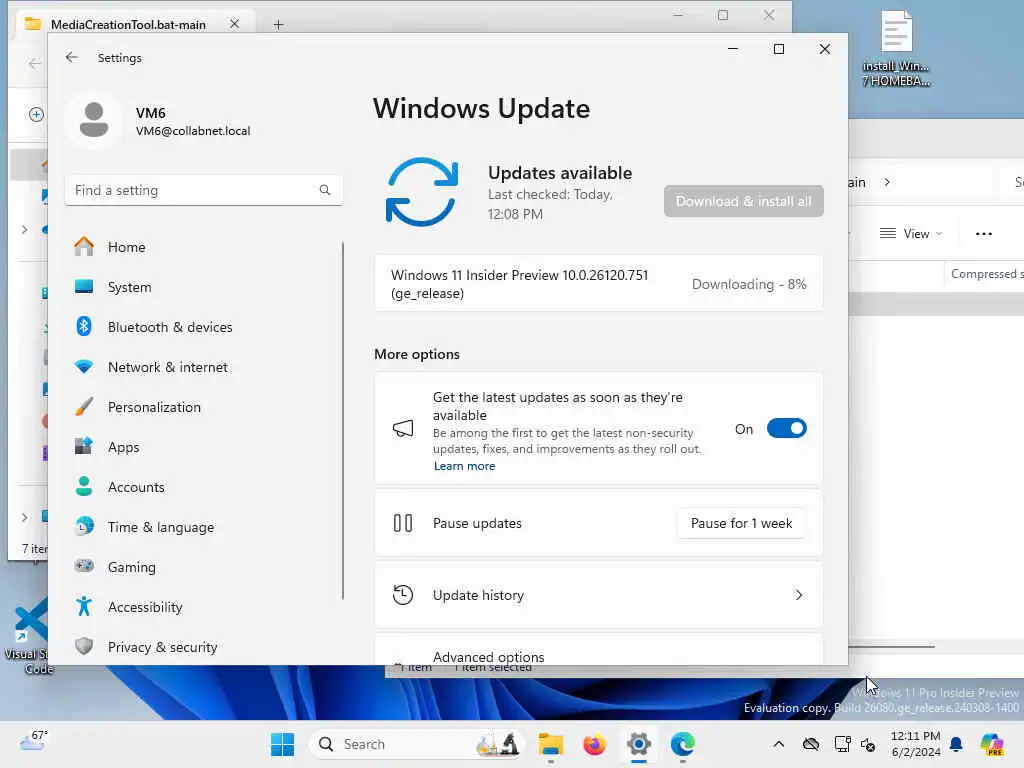The height and width of the screenshot is (768, 1024).
Task: Click Download & install all button
Action: [743, 201]
